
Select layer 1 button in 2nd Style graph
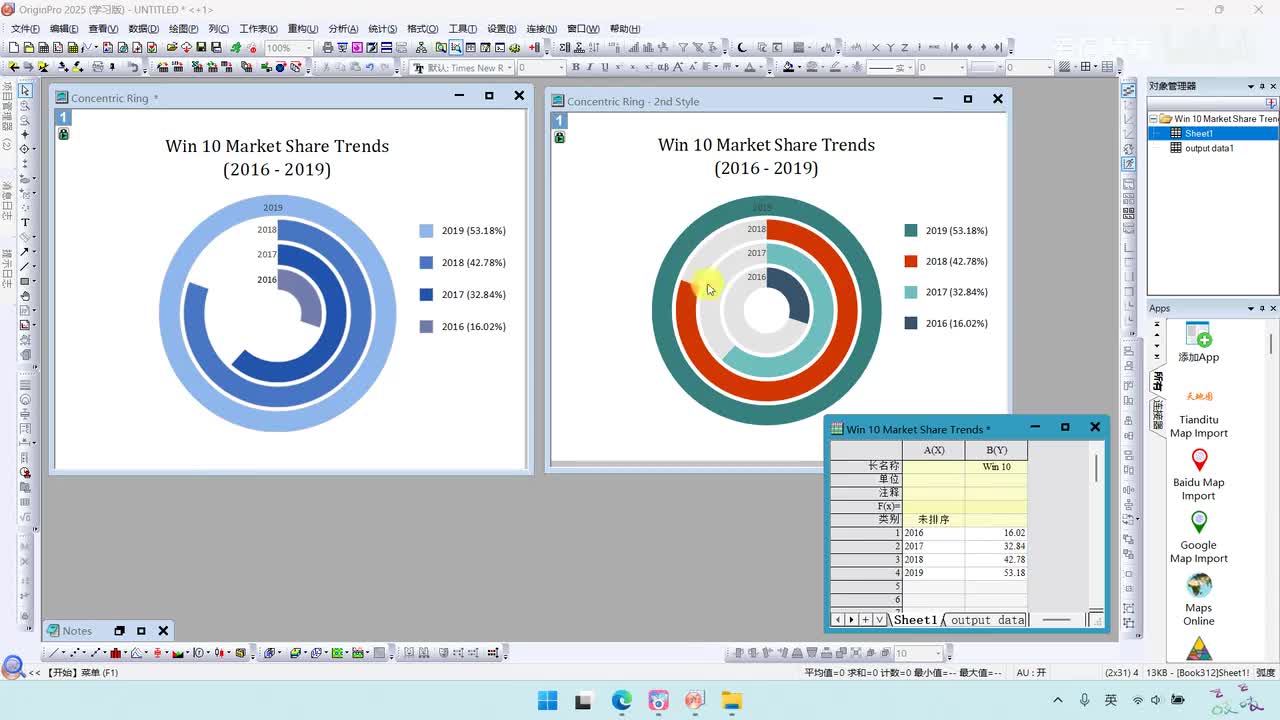point(559,121)
